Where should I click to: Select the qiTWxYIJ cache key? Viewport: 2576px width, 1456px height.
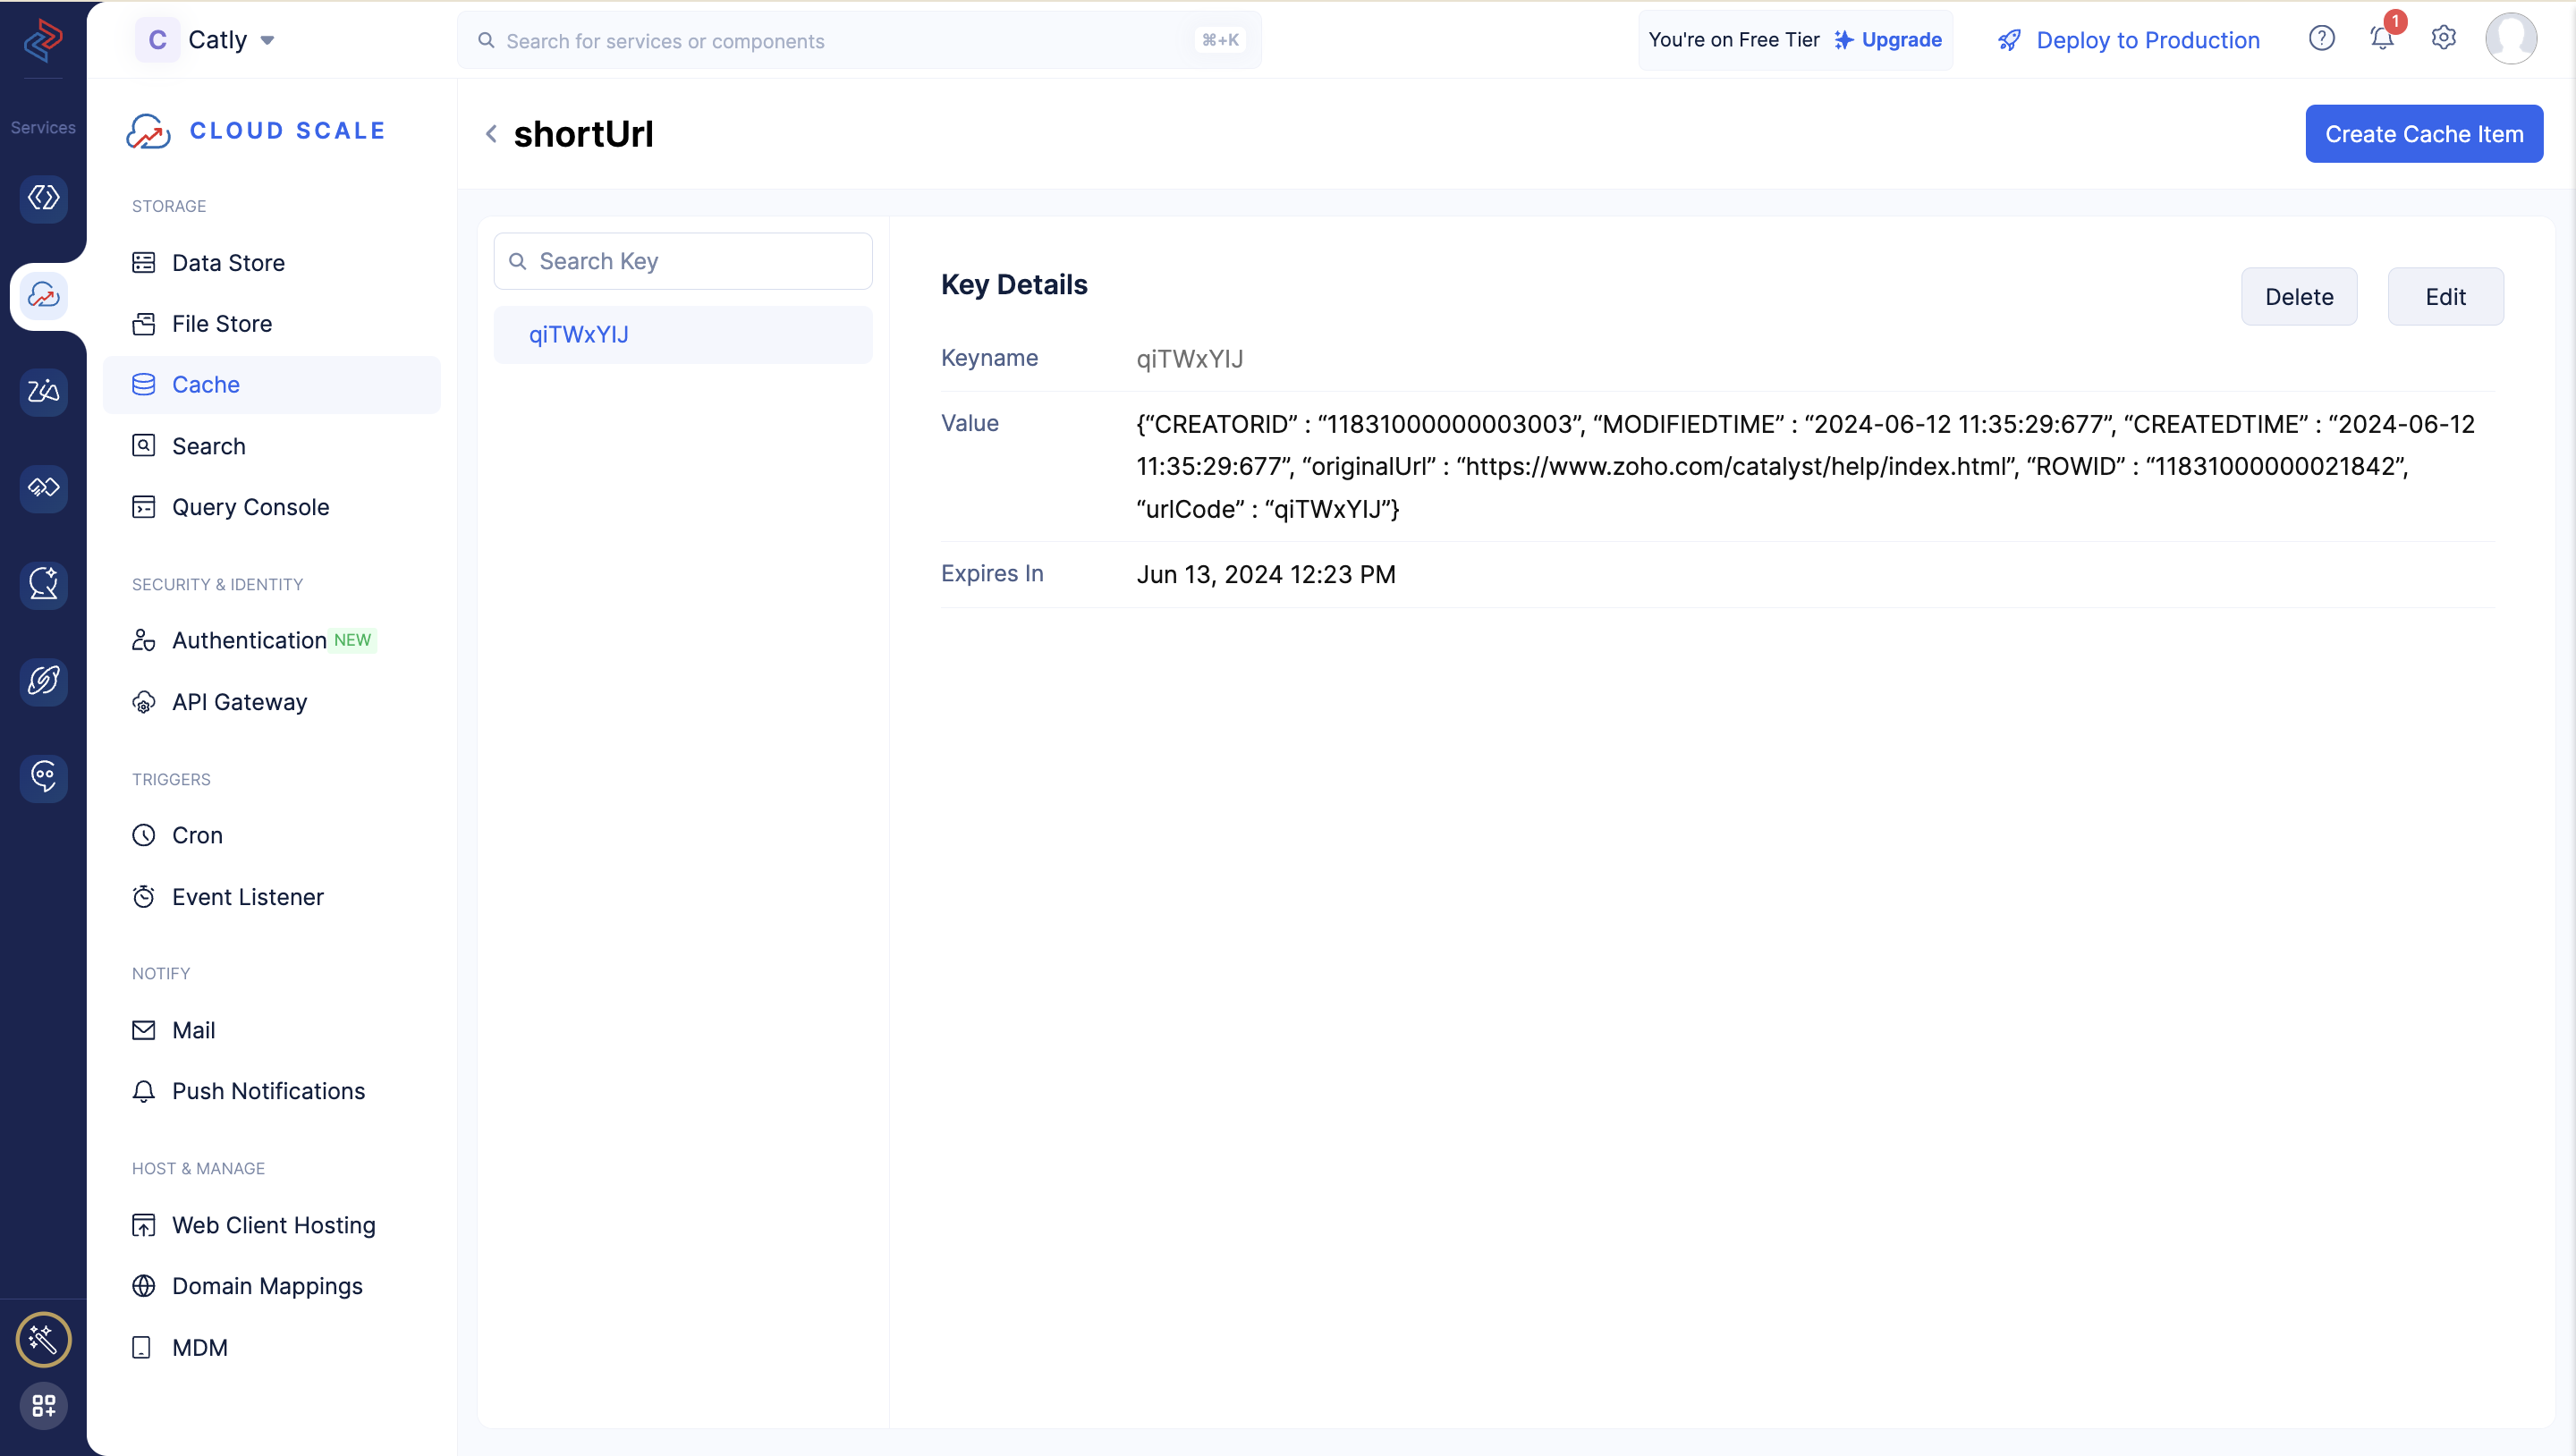(683, 334)
